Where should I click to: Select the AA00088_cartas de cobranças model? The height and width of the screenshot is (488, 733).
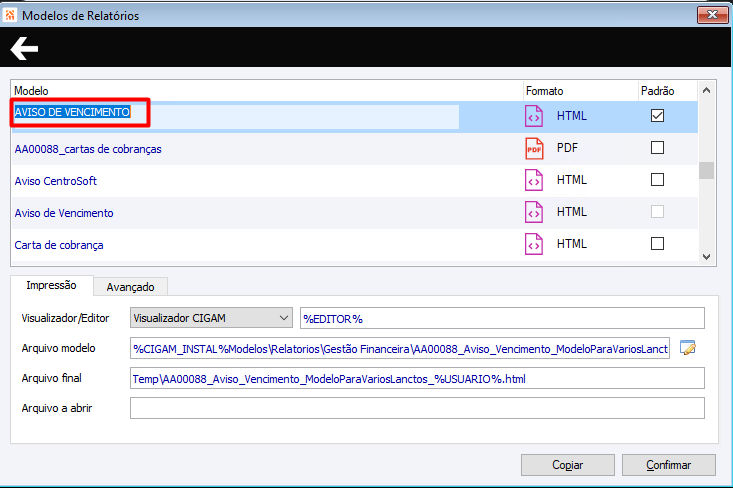(x=88, y=149)
